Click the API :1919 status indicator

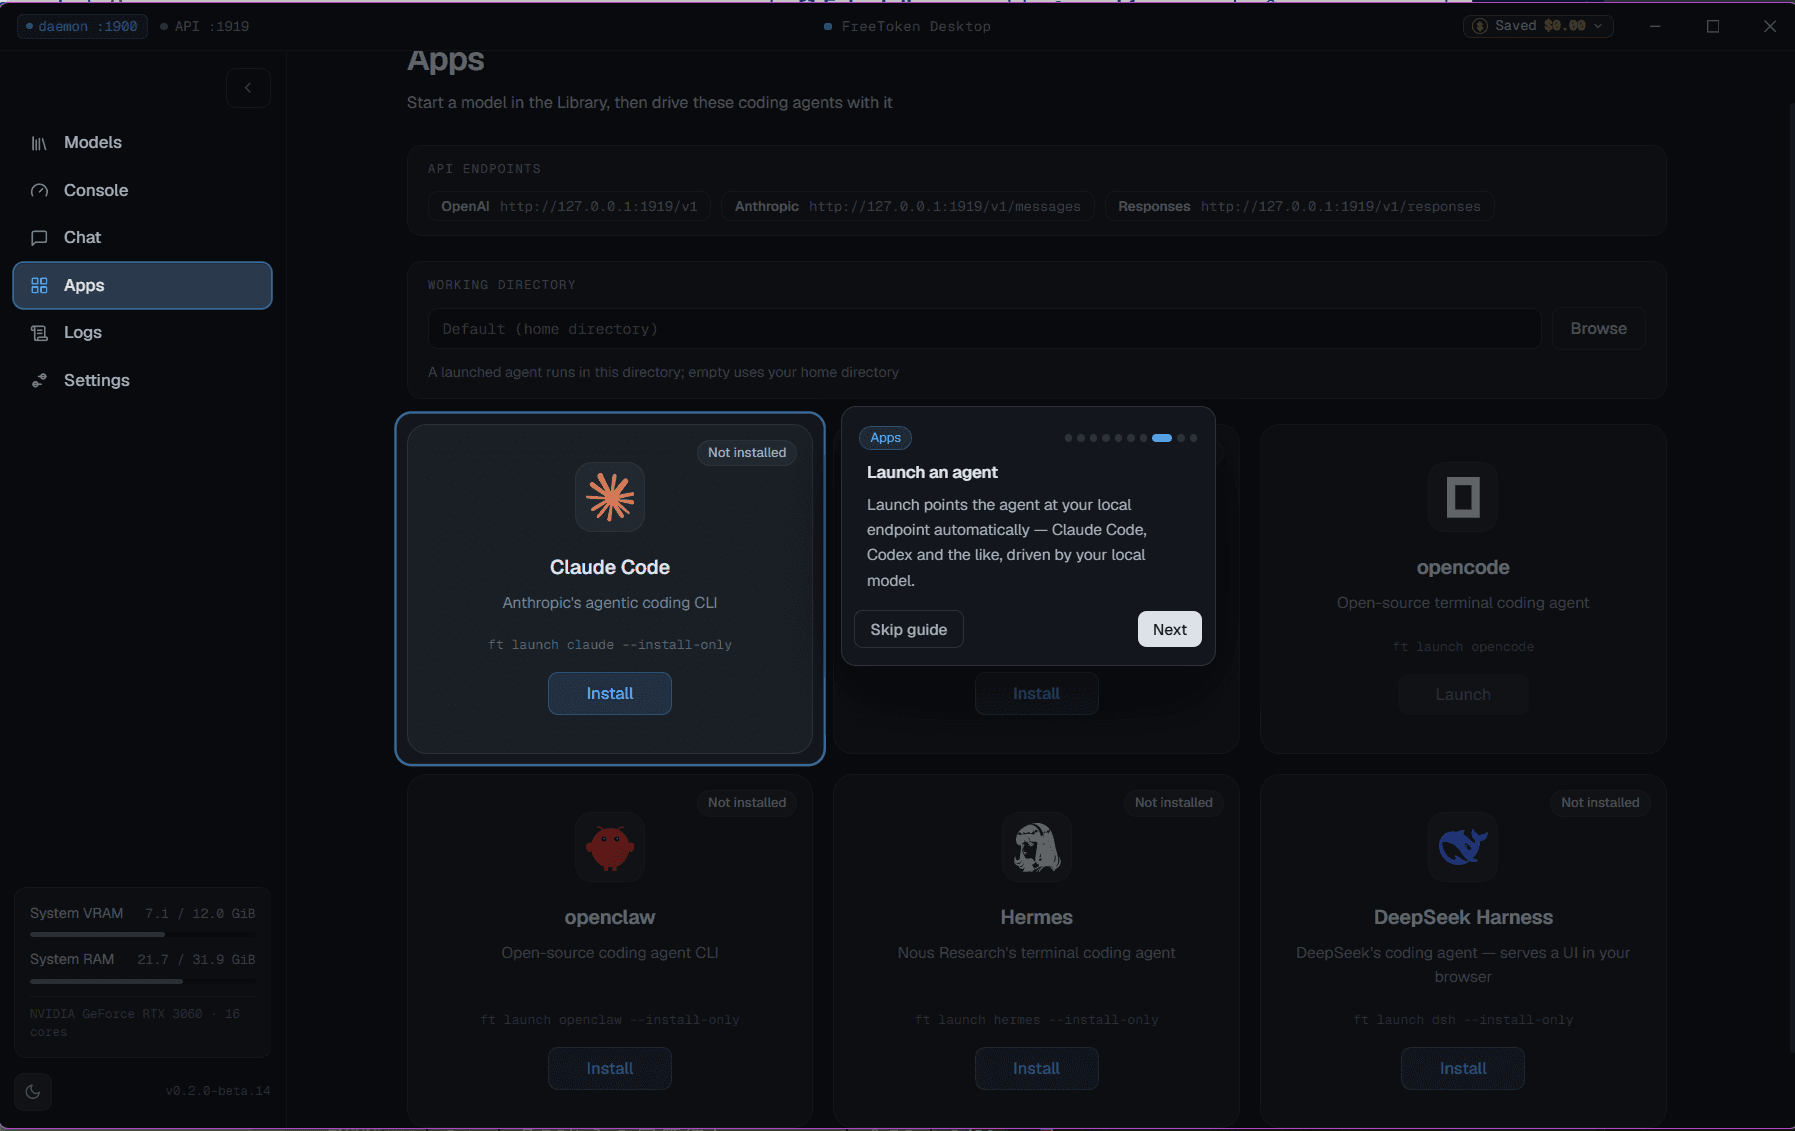[x=205, y=26]
